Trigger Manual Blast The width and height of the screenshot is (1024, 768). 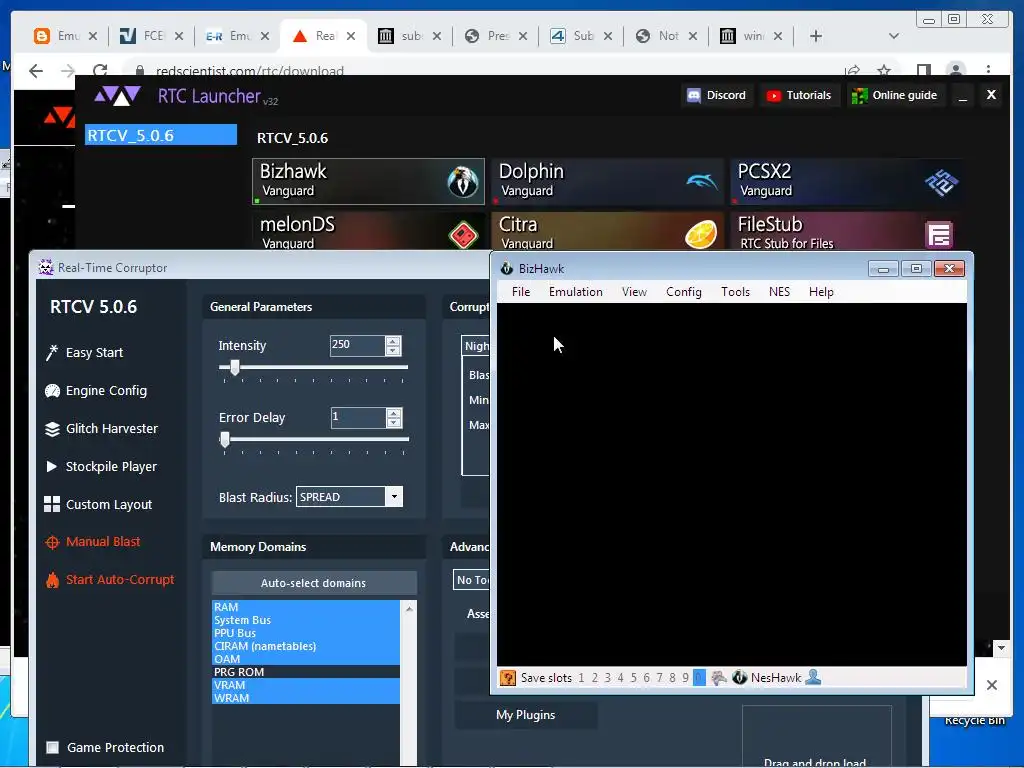[x=92, y=541]
